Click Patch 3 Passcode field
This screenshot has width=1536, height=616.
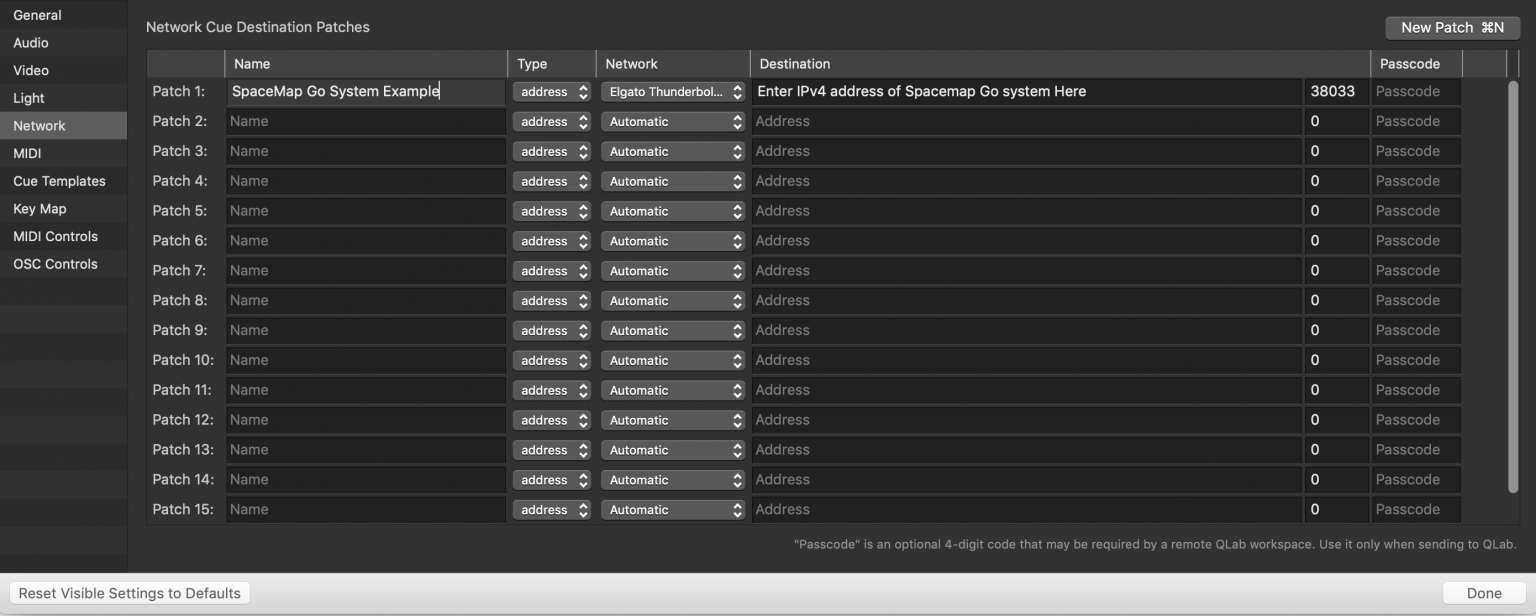[1416, 151]
